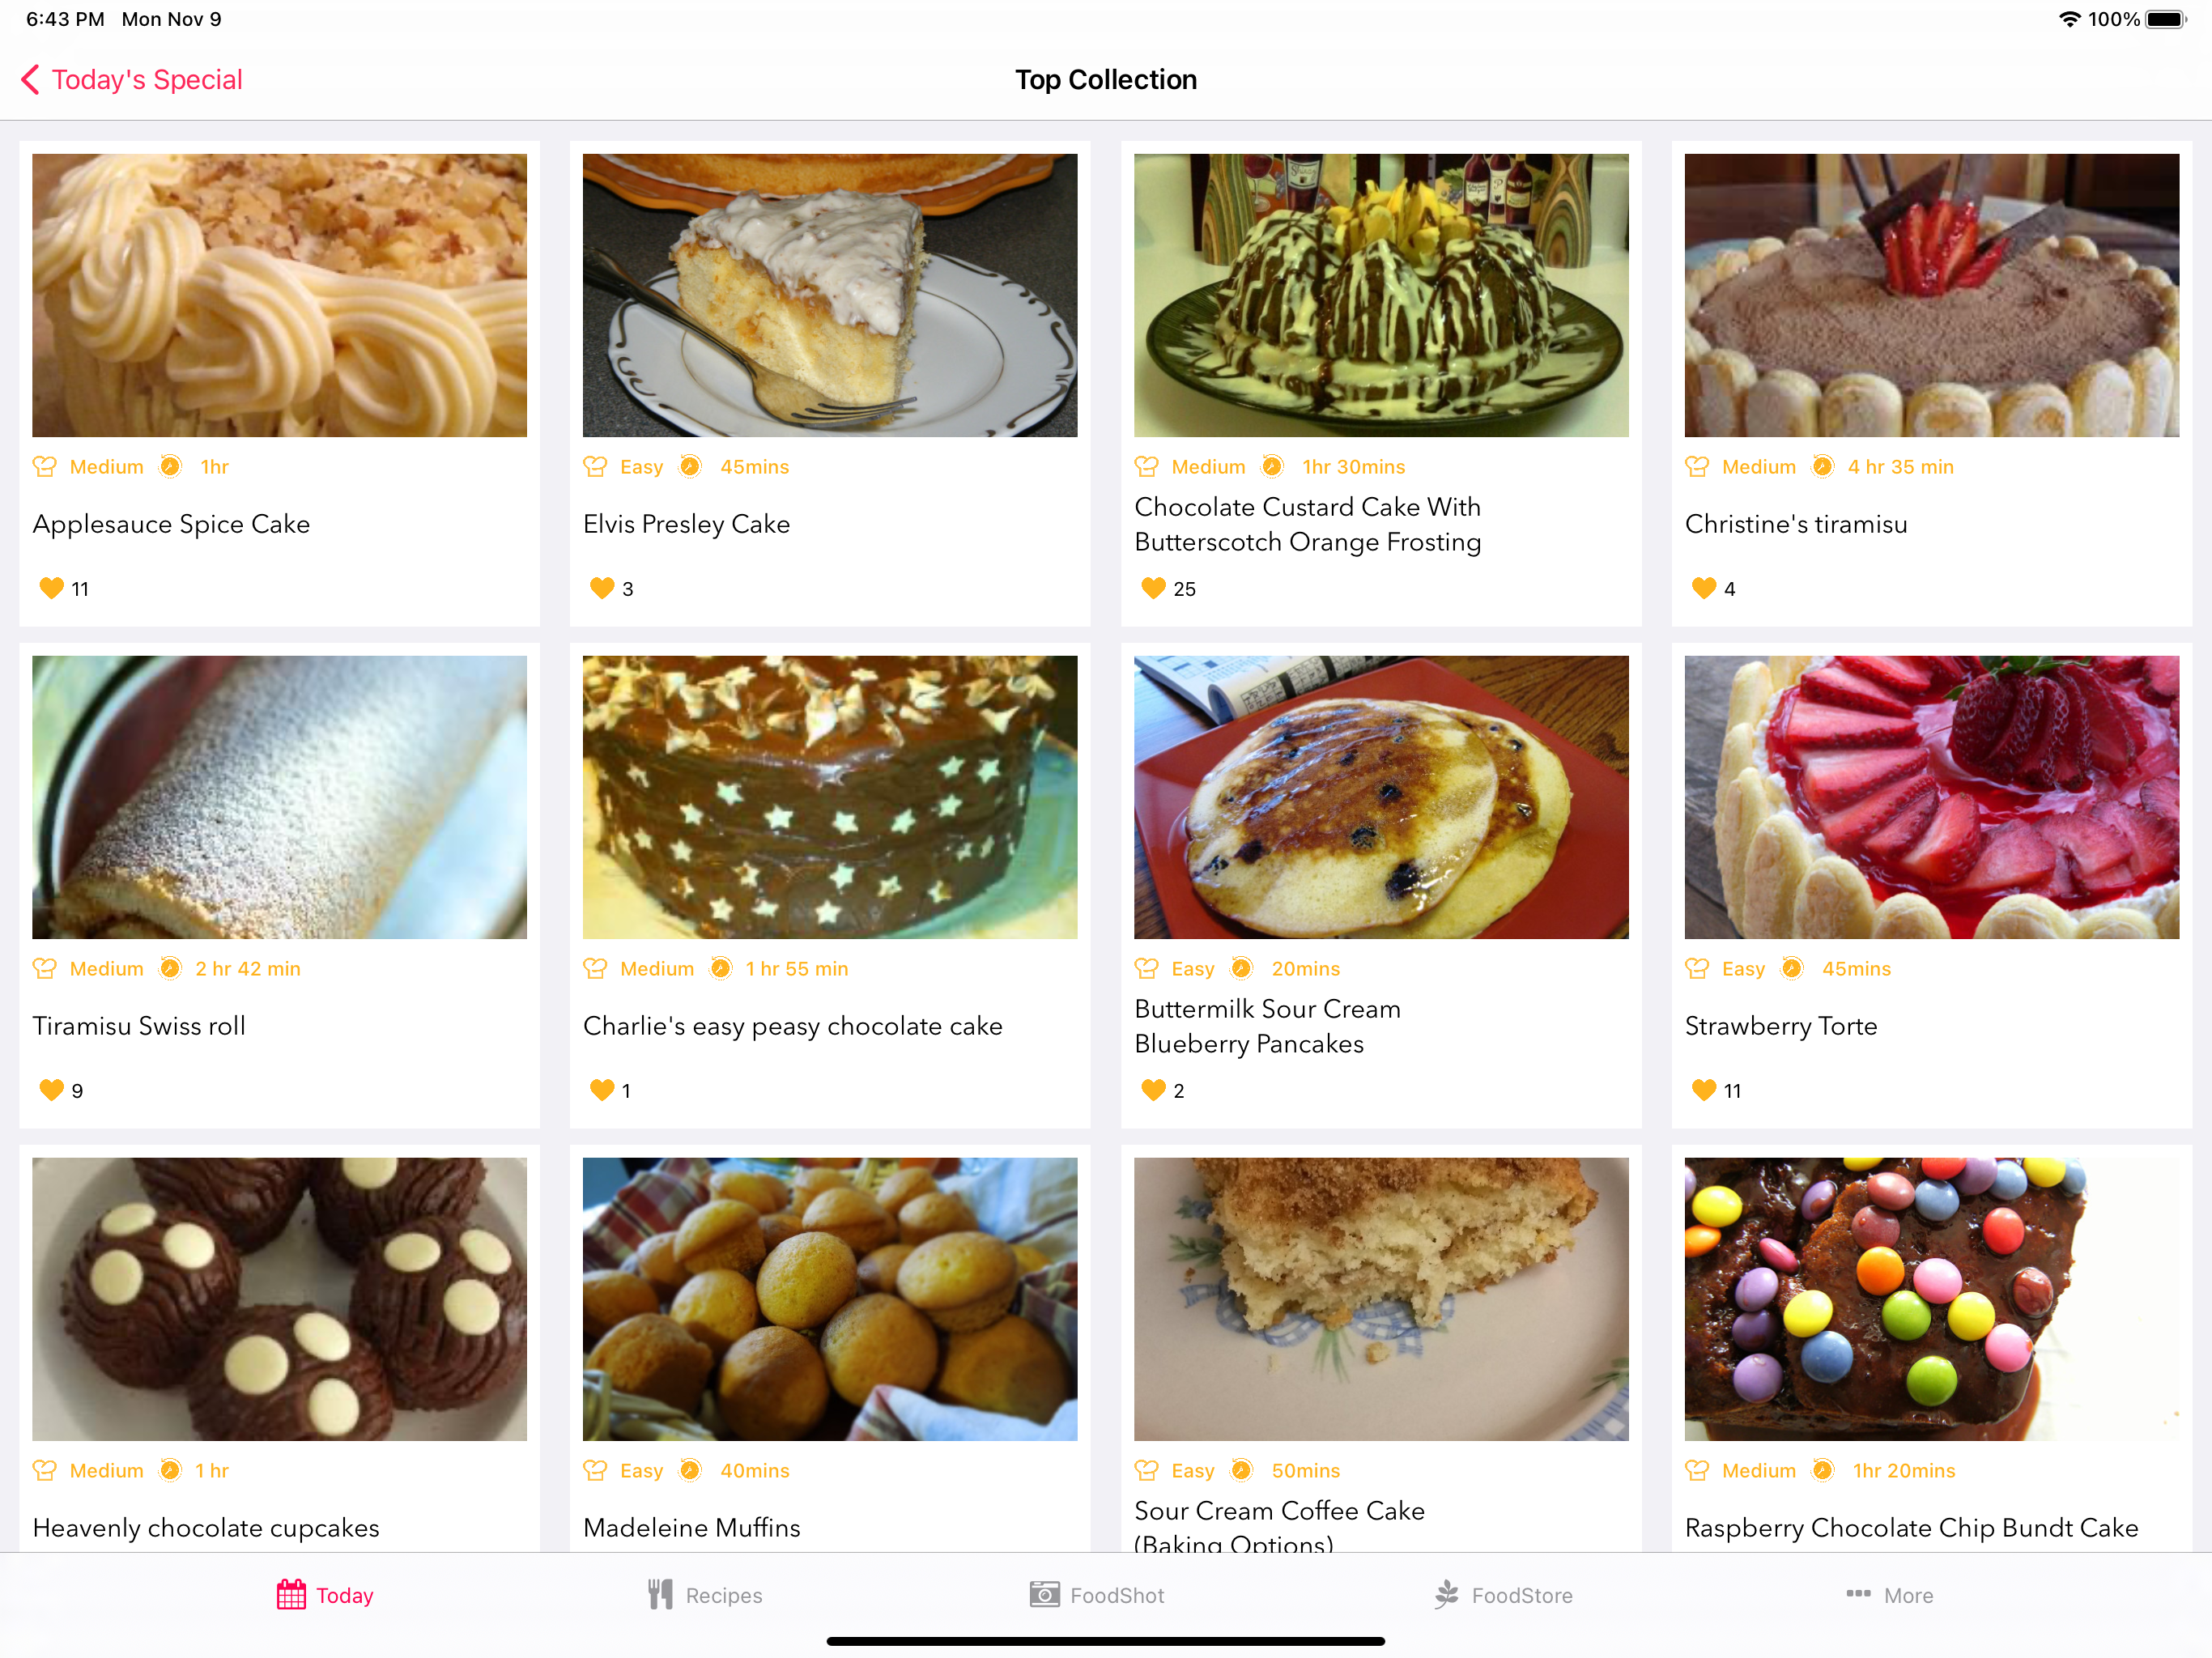This screenshot has height=1658, width=2212.
Task: Select the Today tab
Action: tap(325, 1595)
